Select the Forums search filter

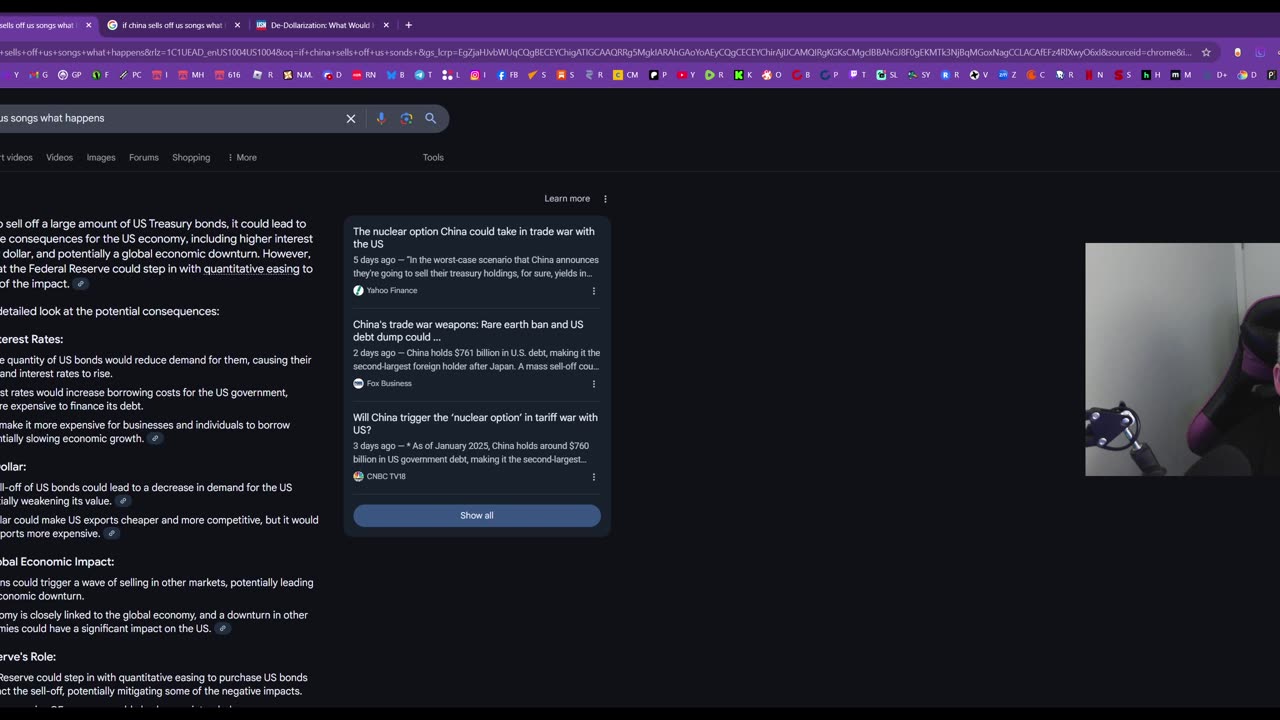click(x=144, y=157)
